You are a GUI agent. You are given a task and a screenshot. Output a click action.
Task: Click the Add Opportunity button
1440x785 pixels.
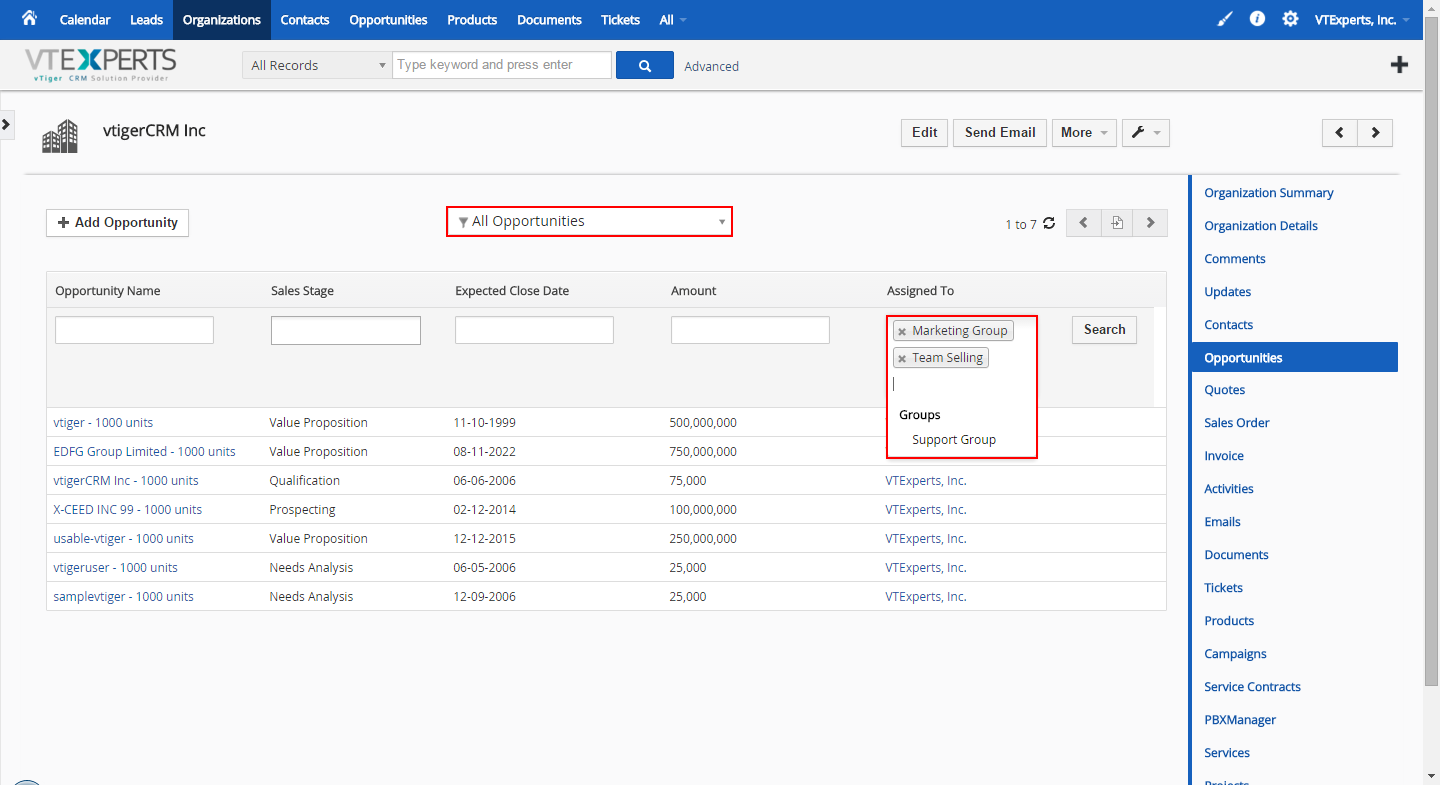tap(117, 223)
